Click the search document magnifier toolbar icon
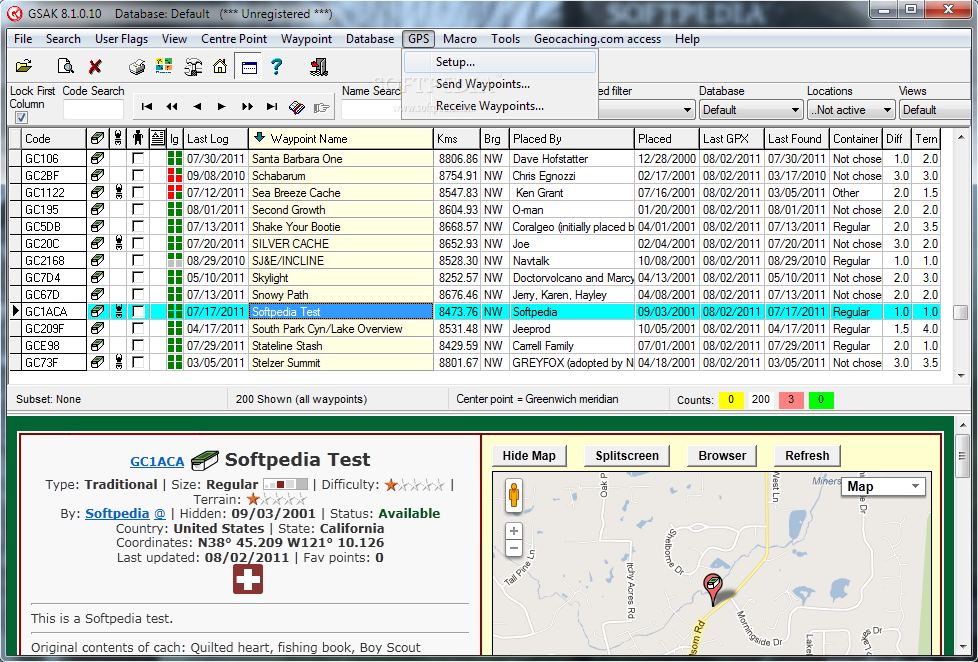This screenshot has height=662, width=978. pyautogui.click(x=65, y=66)
